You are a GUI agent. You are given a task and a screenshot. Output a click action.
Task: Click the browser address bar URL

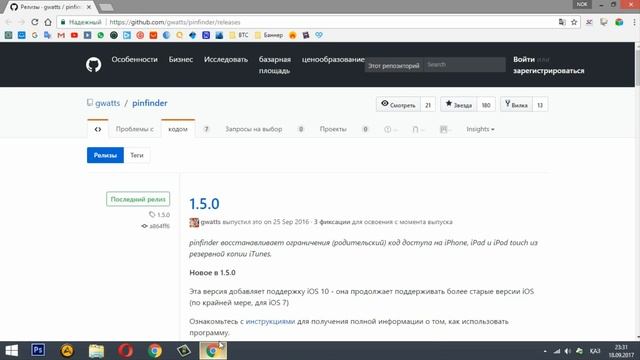[x=175, y=22]
